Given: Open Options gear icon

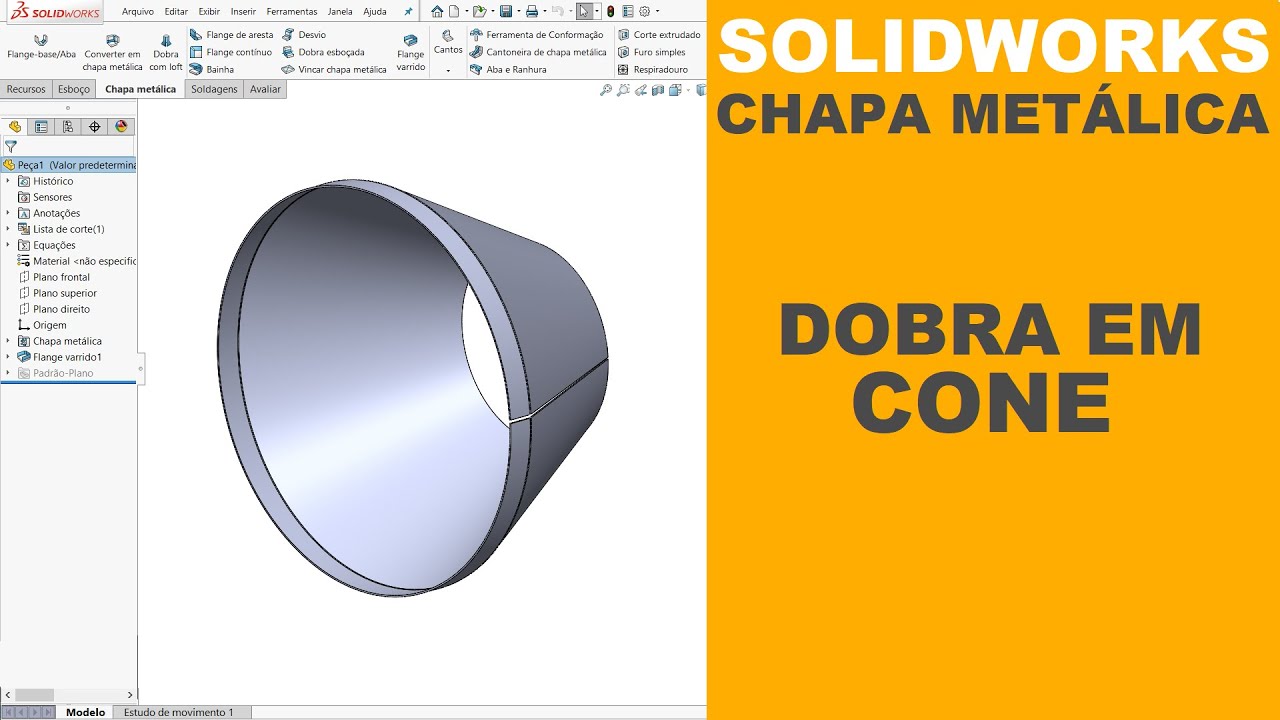Looking at the screenshot, I should pyautogui.click(x=645, y=12).
